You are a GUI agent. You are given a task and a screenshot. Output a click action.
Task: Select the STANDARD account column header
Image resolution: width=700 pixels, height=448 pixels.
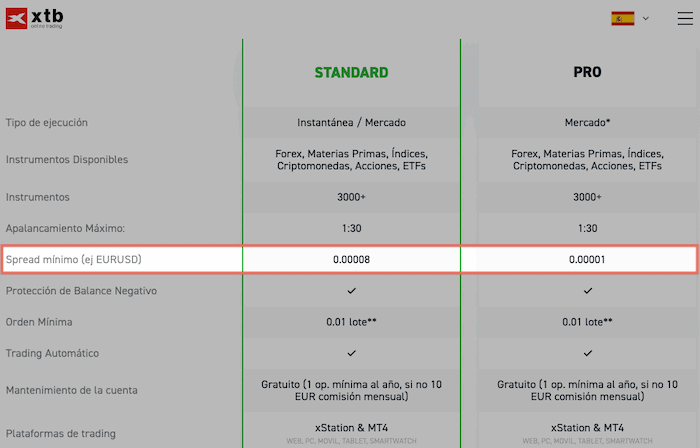tap(351, 72)
